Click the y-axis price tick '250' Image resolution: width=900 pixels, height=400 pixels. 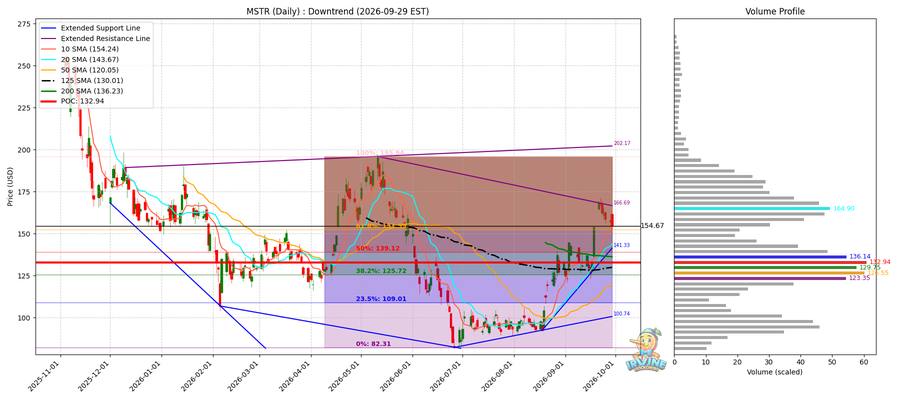point(25,66)
